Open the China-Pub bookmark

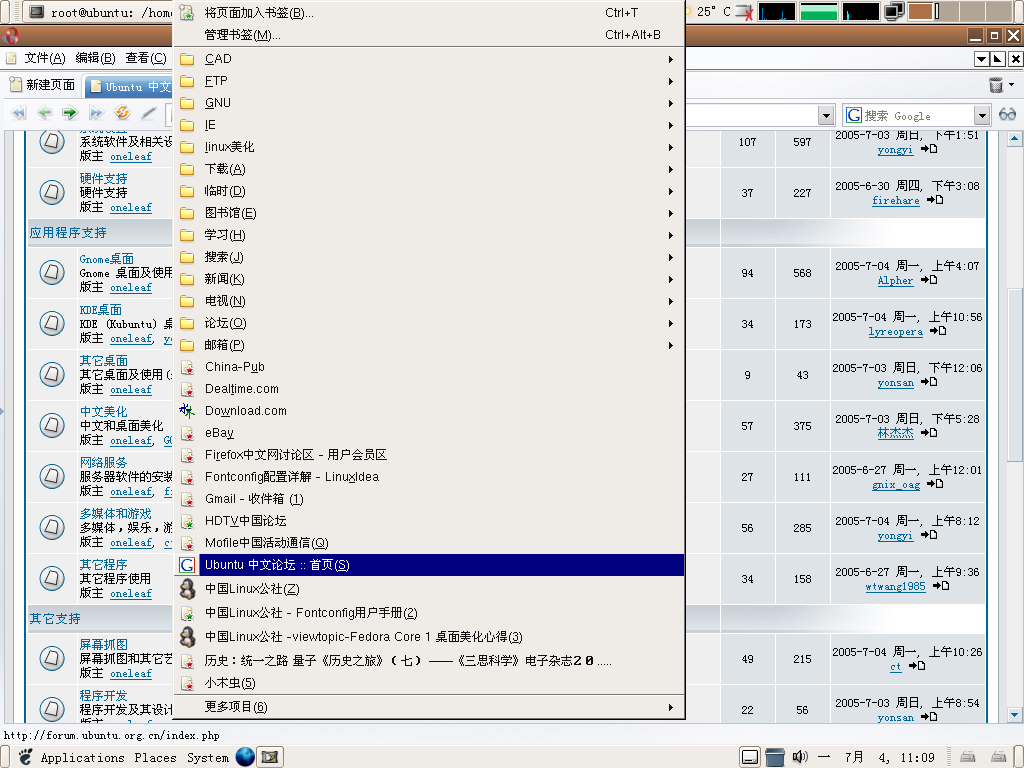430,367
